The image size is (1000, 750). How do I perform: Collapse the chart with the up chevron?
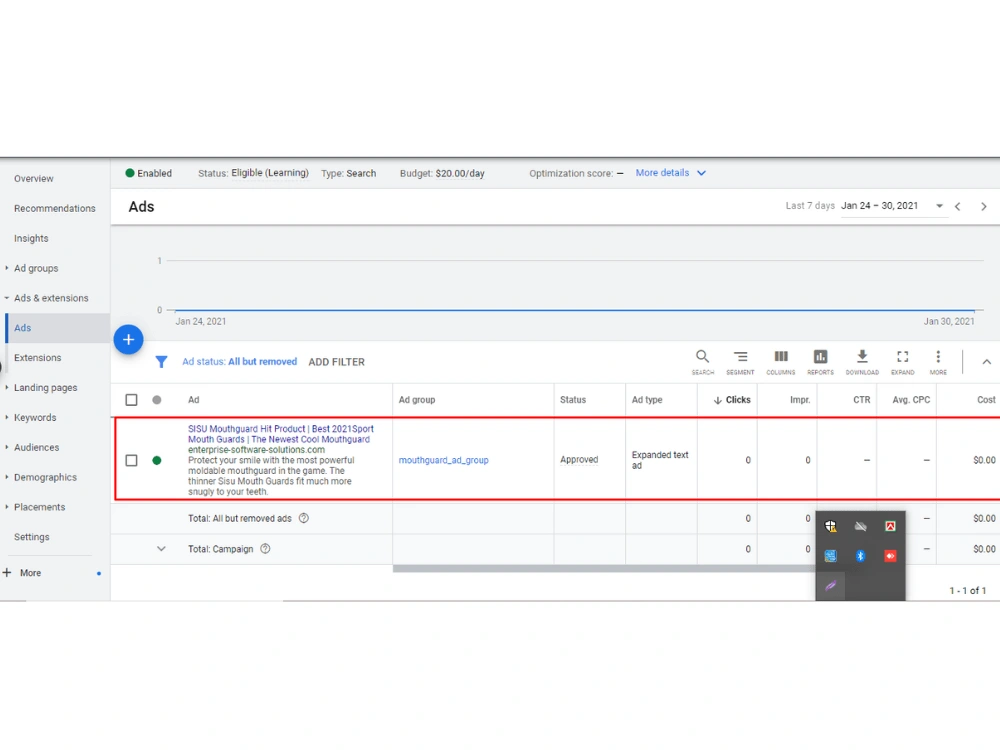pos(986,362)
